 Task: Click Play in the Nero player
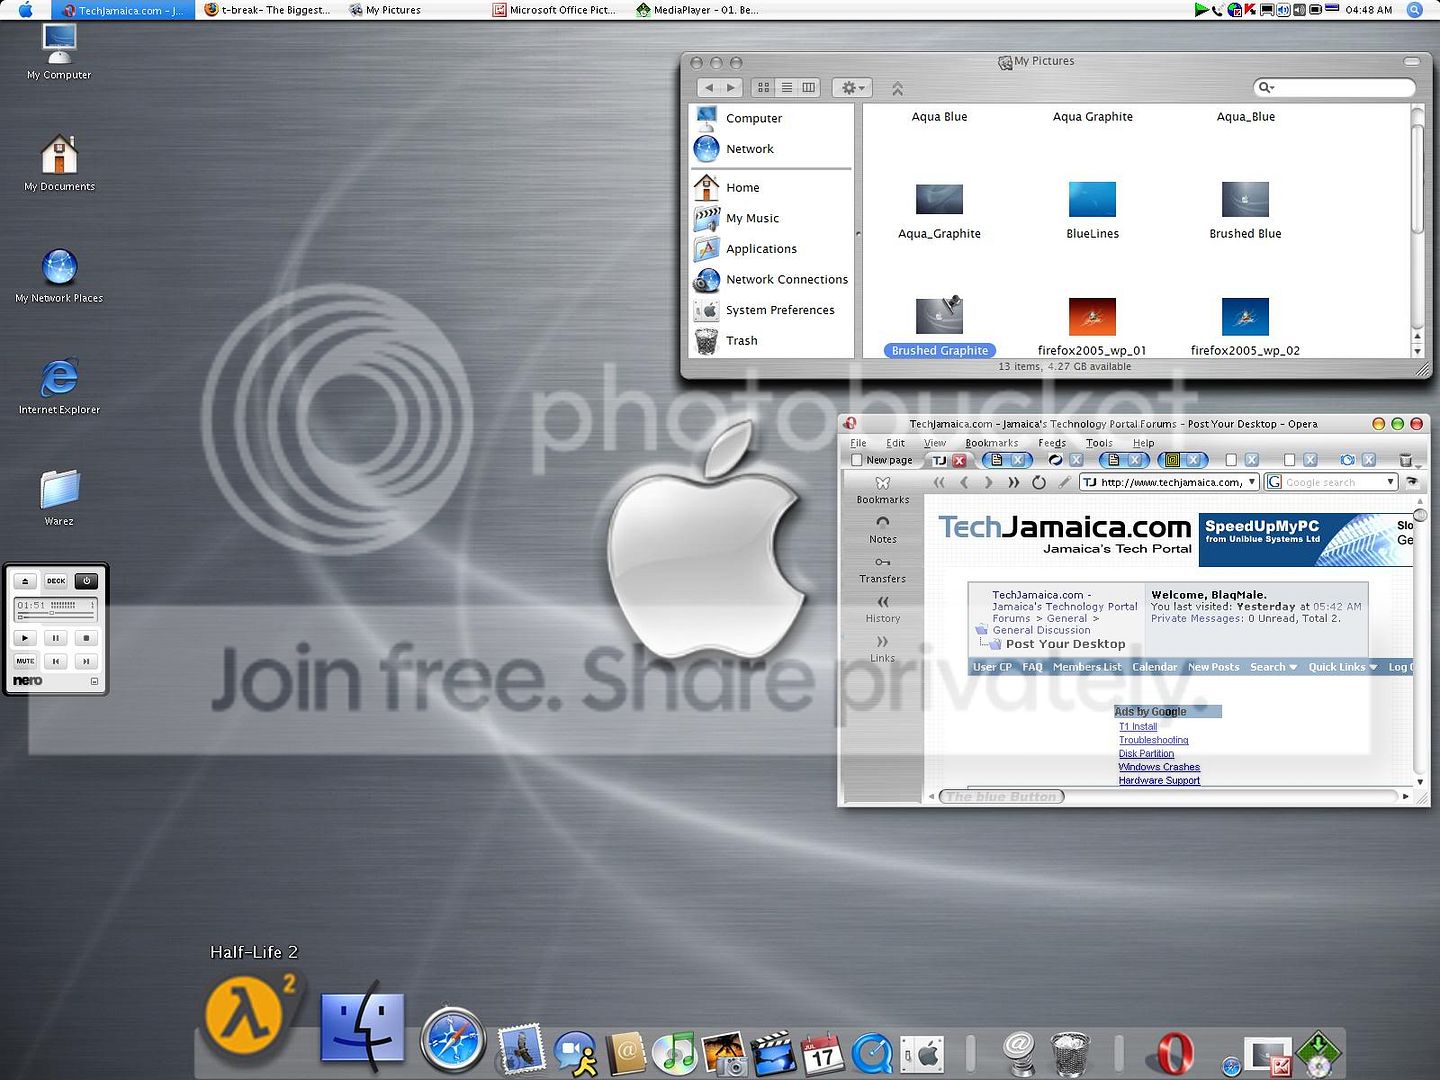25,637
